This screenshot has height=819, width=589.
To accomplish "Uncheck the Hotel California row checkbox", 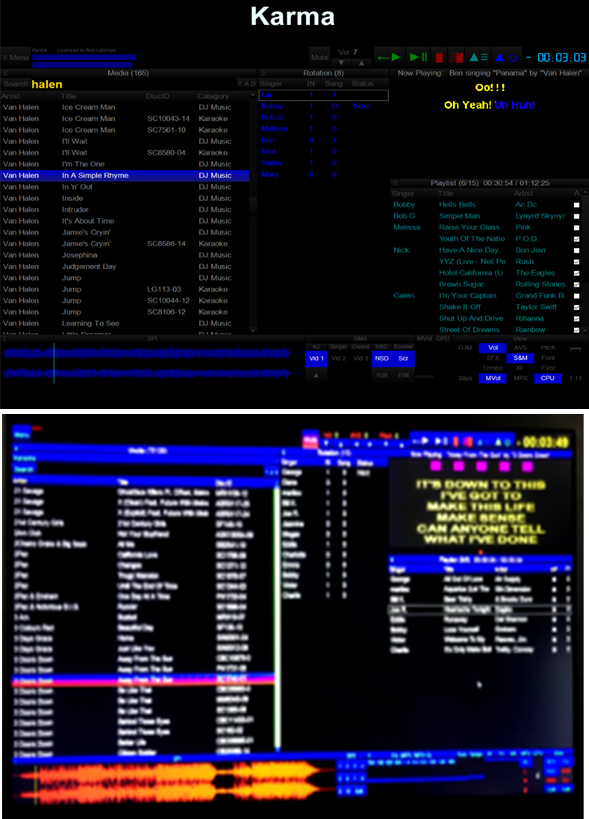I will pyautogui.click(x=576, y=273).
